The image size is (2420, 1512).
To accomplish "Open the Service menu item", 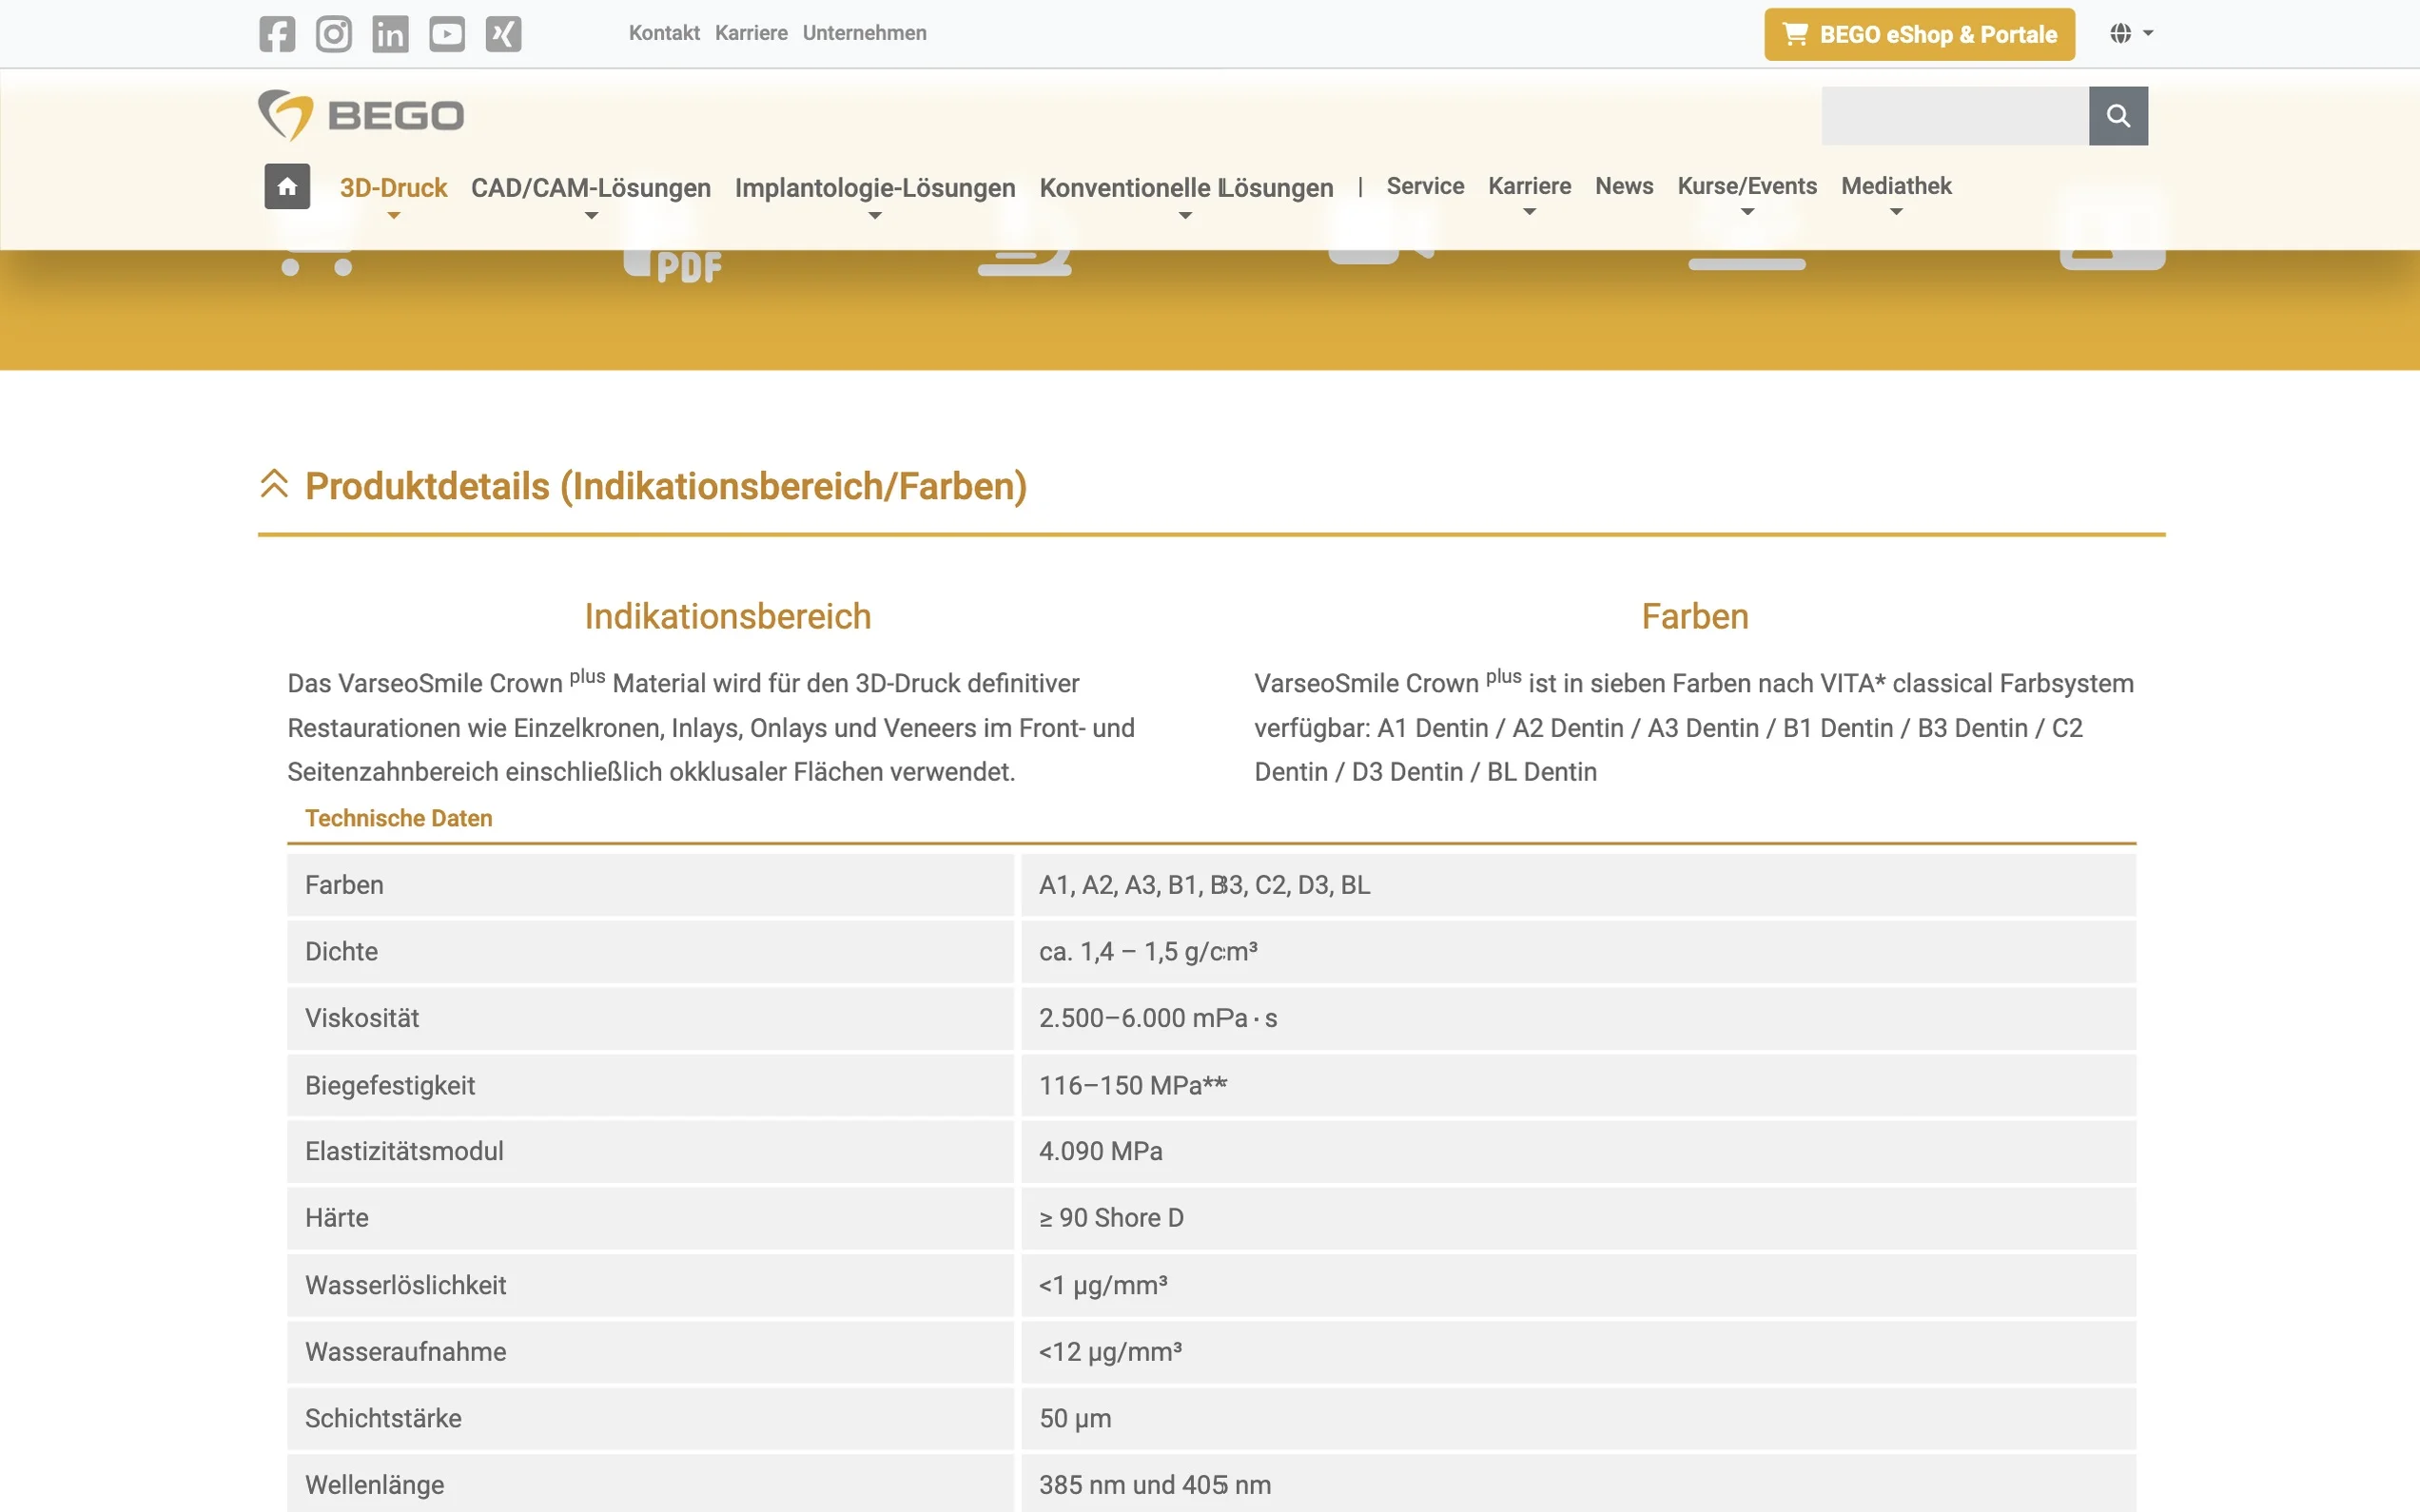I will pyautogui.click(x=1425, y=186).
